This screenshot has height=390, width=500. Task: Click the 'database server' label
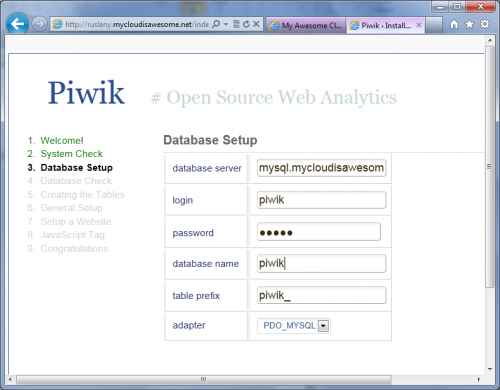207,168
